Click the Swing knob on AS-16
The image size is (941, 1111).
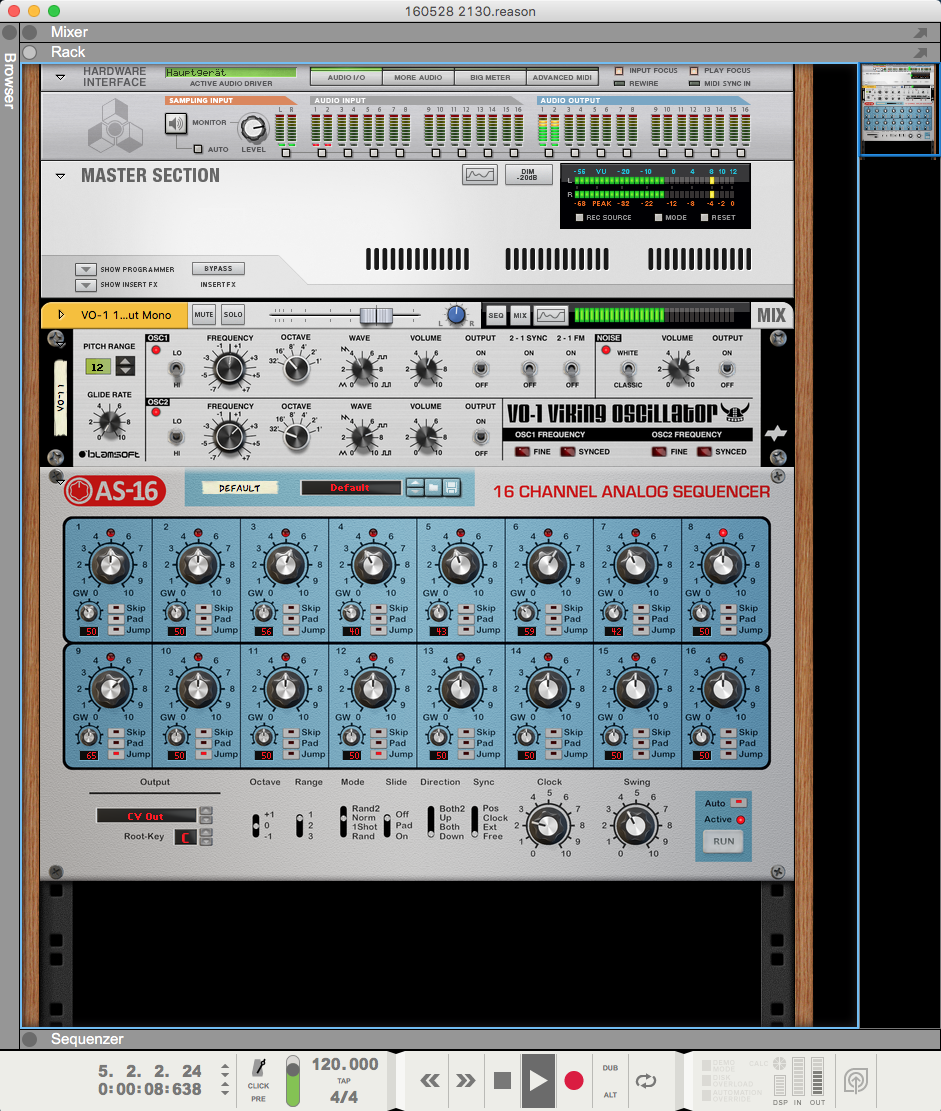tap(636, 825)
